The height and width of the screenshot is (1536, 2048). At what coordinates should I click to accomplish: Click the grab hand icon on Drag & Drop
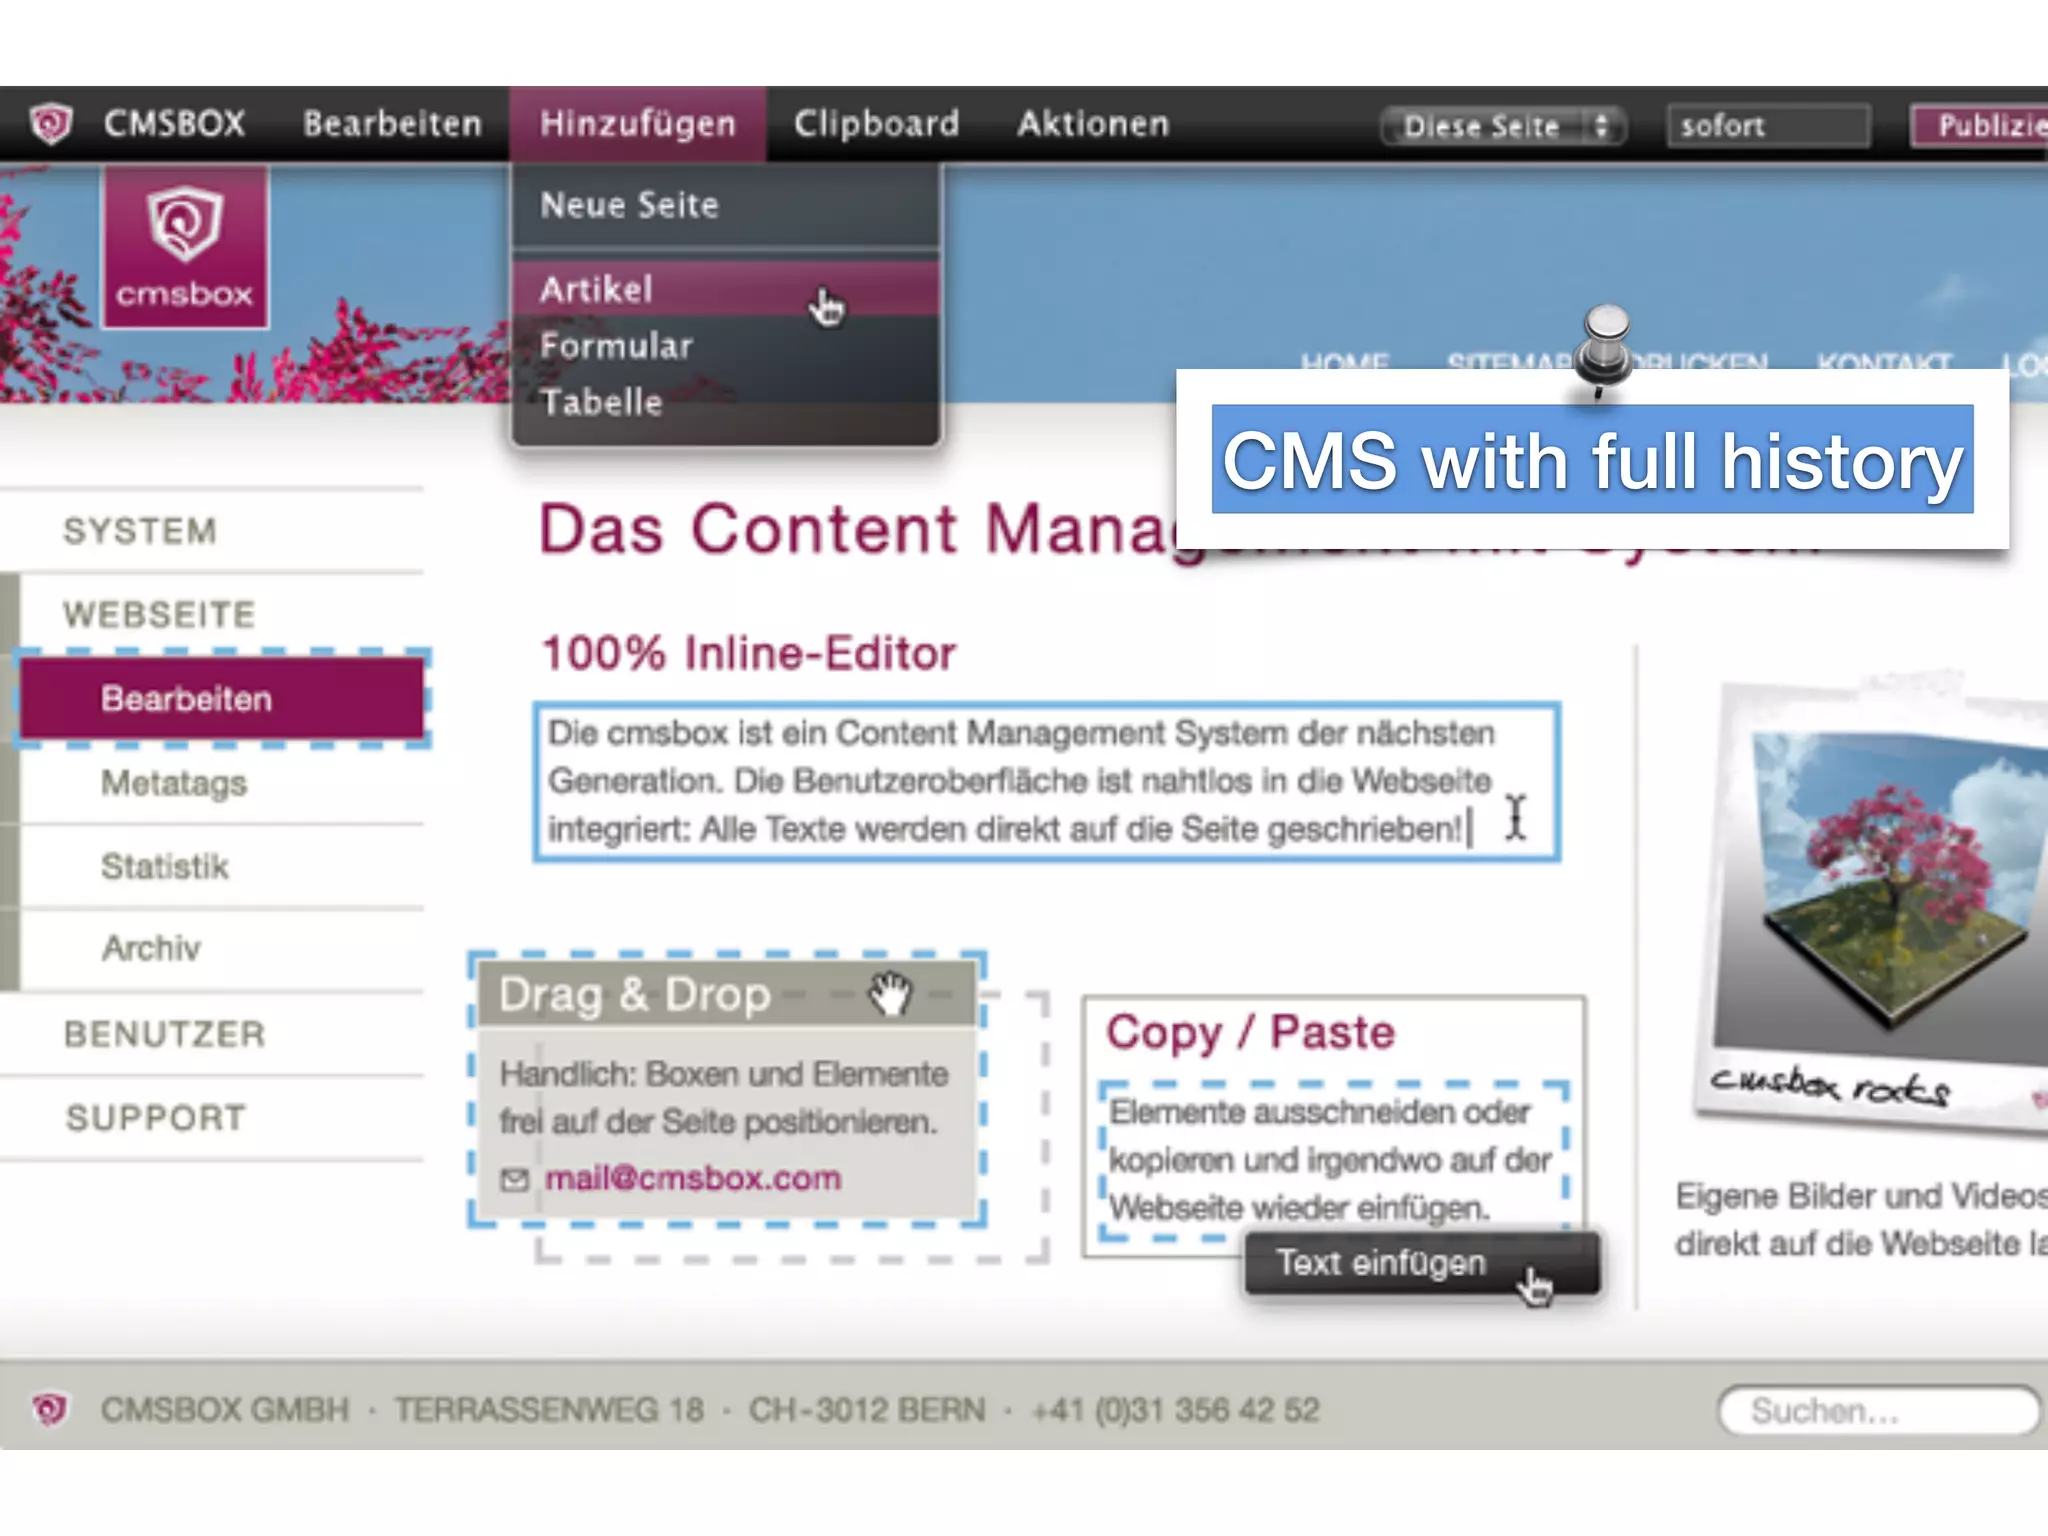(x=890, y=993)
